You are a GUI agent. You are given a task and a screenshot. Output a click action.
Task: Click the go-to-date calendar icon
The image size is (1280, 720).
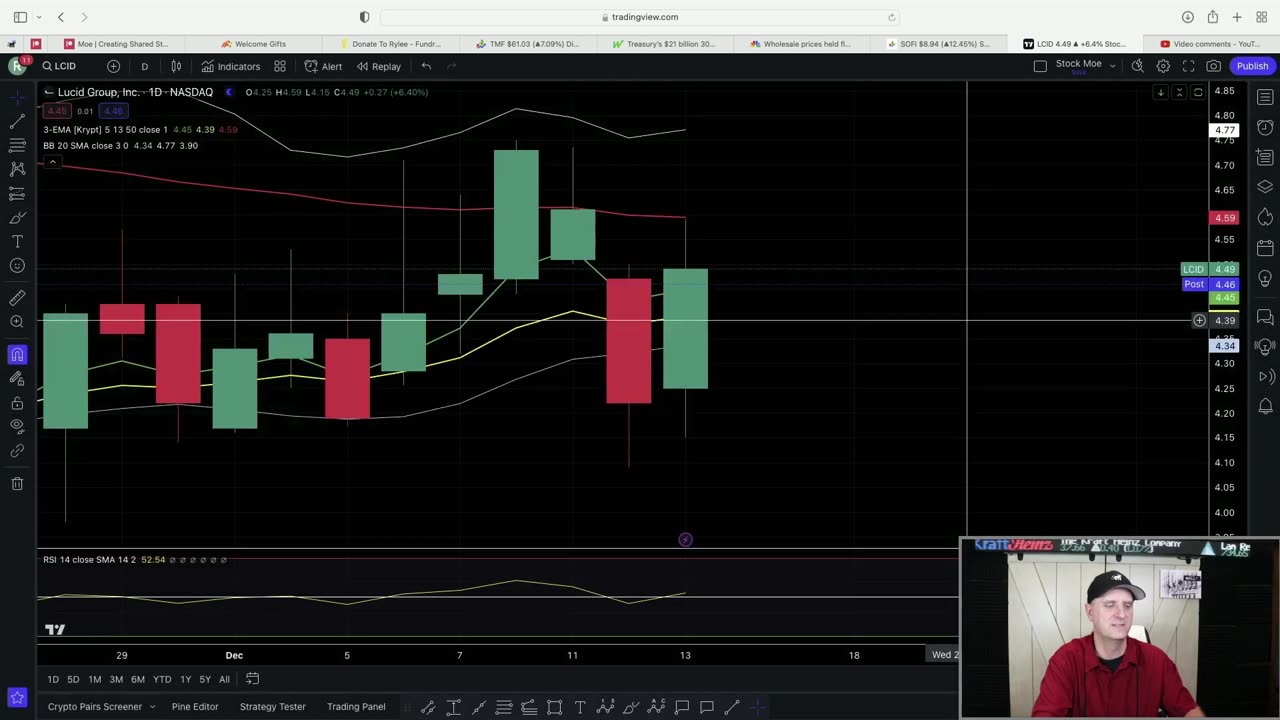click(253, 679)
